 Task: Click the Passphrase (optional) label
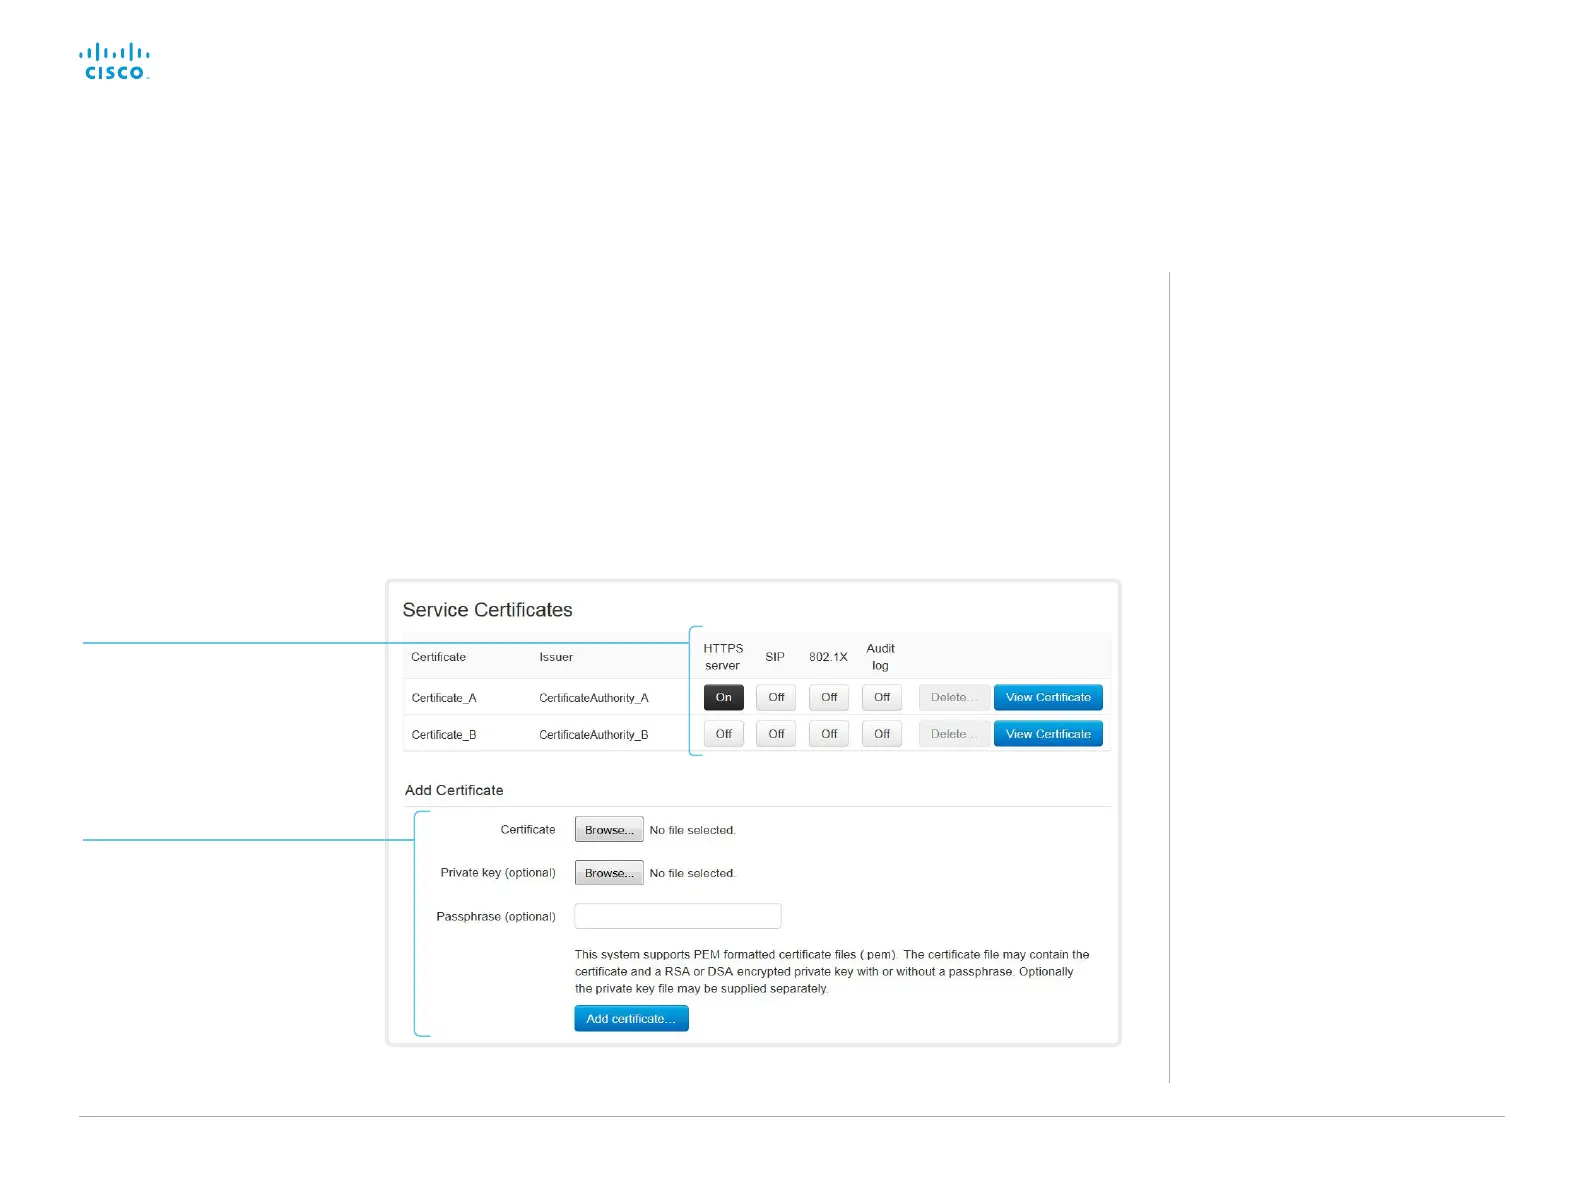[496, 916]
